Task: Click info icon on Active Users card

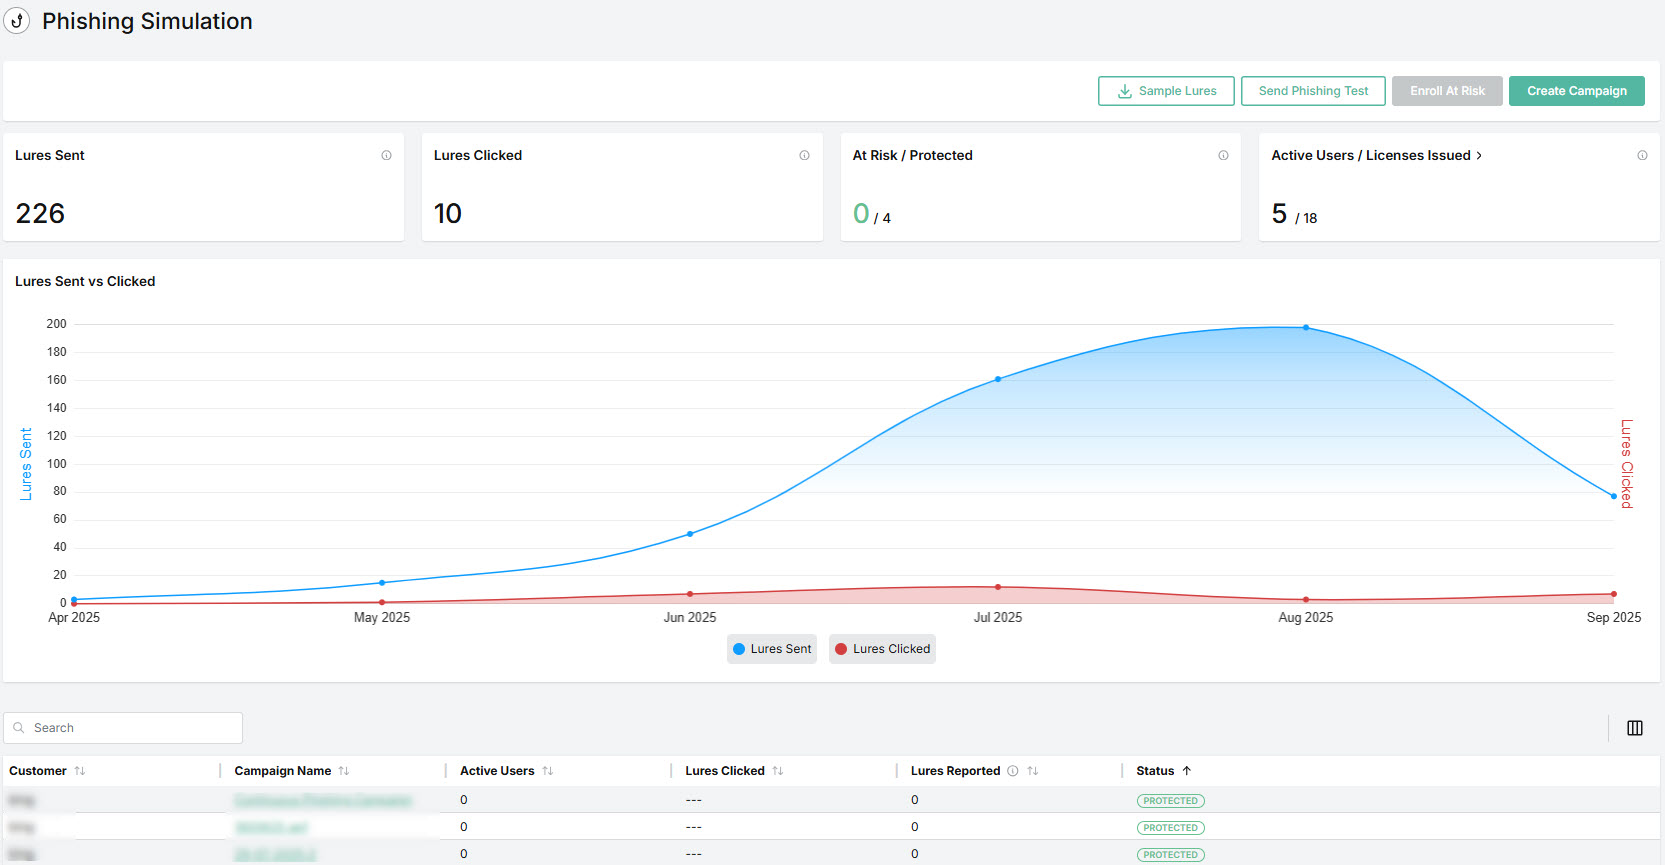Action: (x=1642, y=155)
